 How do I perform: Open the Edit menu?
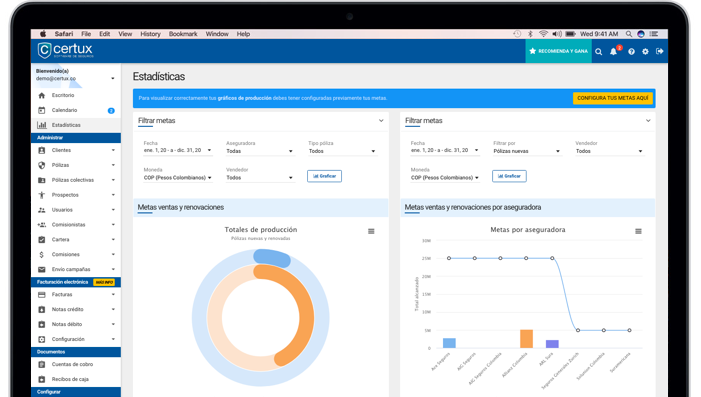click(x=105, y=34)
